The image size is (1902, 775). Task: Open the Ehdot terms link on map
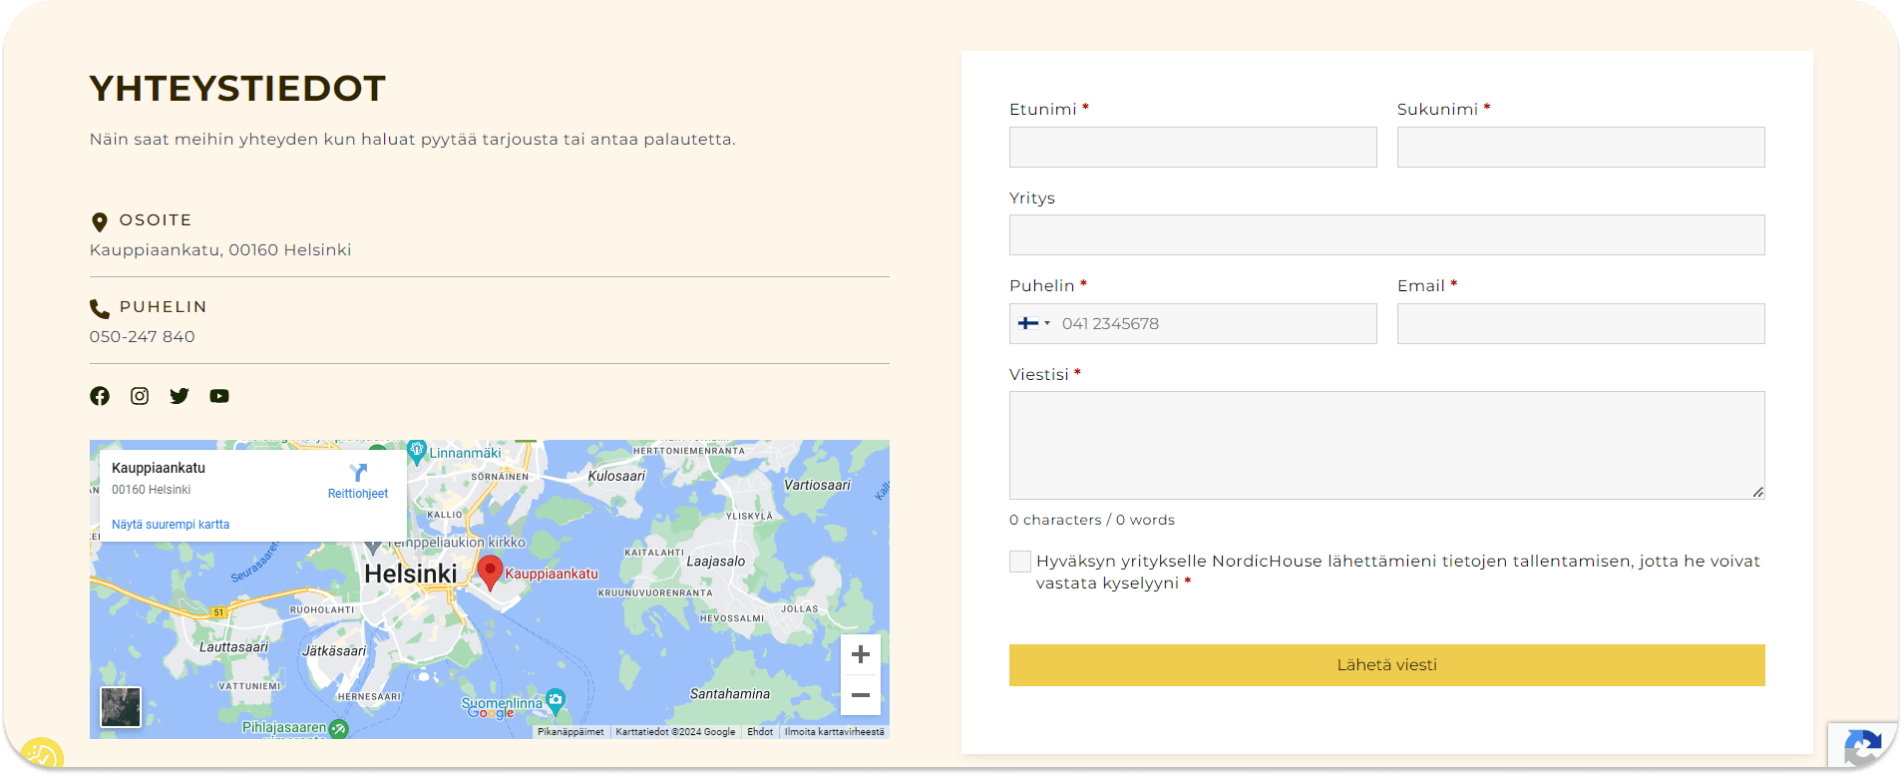(760, 732)
